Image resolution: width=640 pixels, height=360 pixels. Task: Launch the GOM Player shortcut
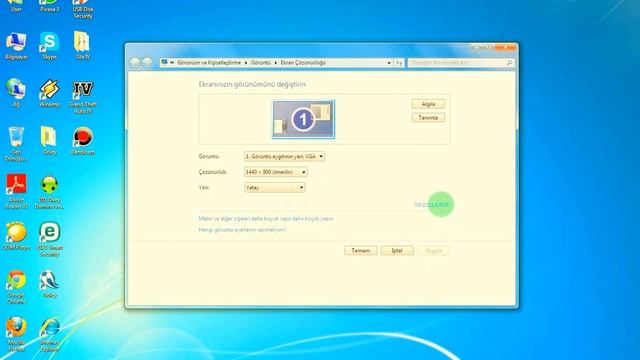16,236
